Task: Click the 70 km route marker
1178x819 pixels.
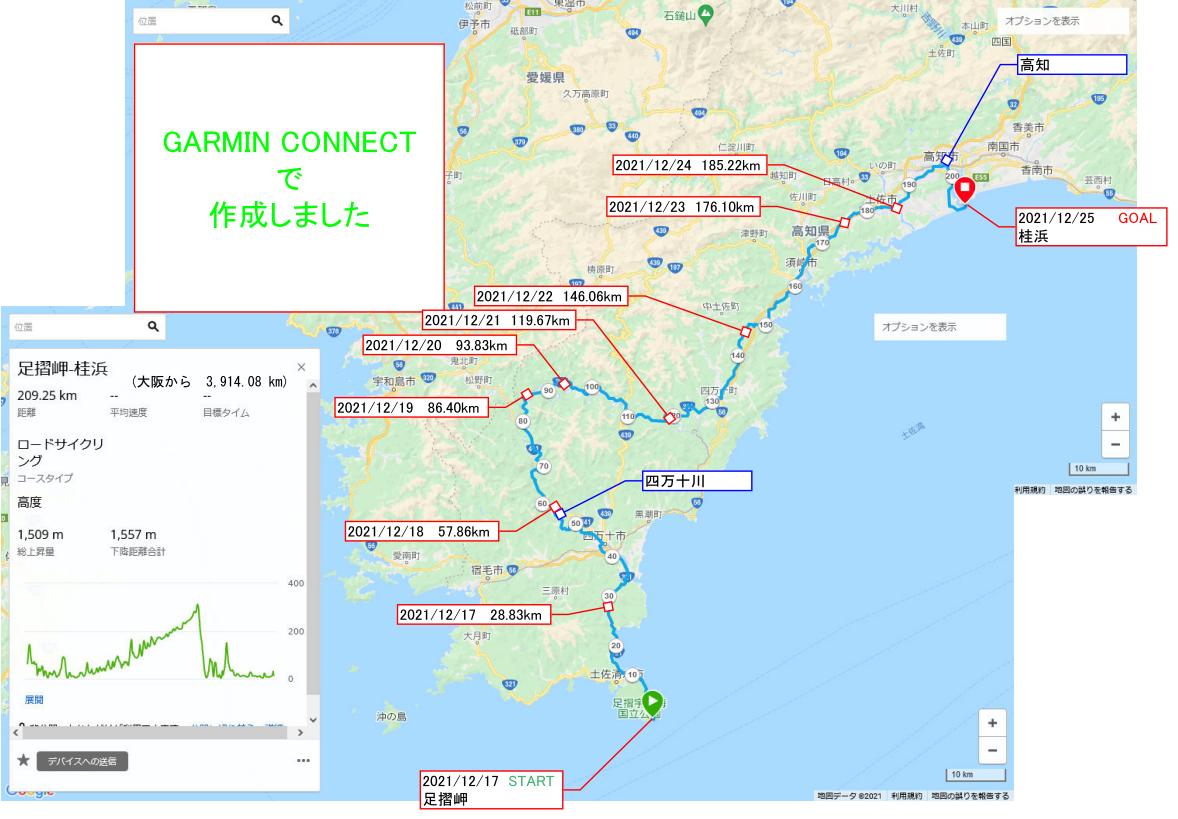Action: click(x=544, y=466)
